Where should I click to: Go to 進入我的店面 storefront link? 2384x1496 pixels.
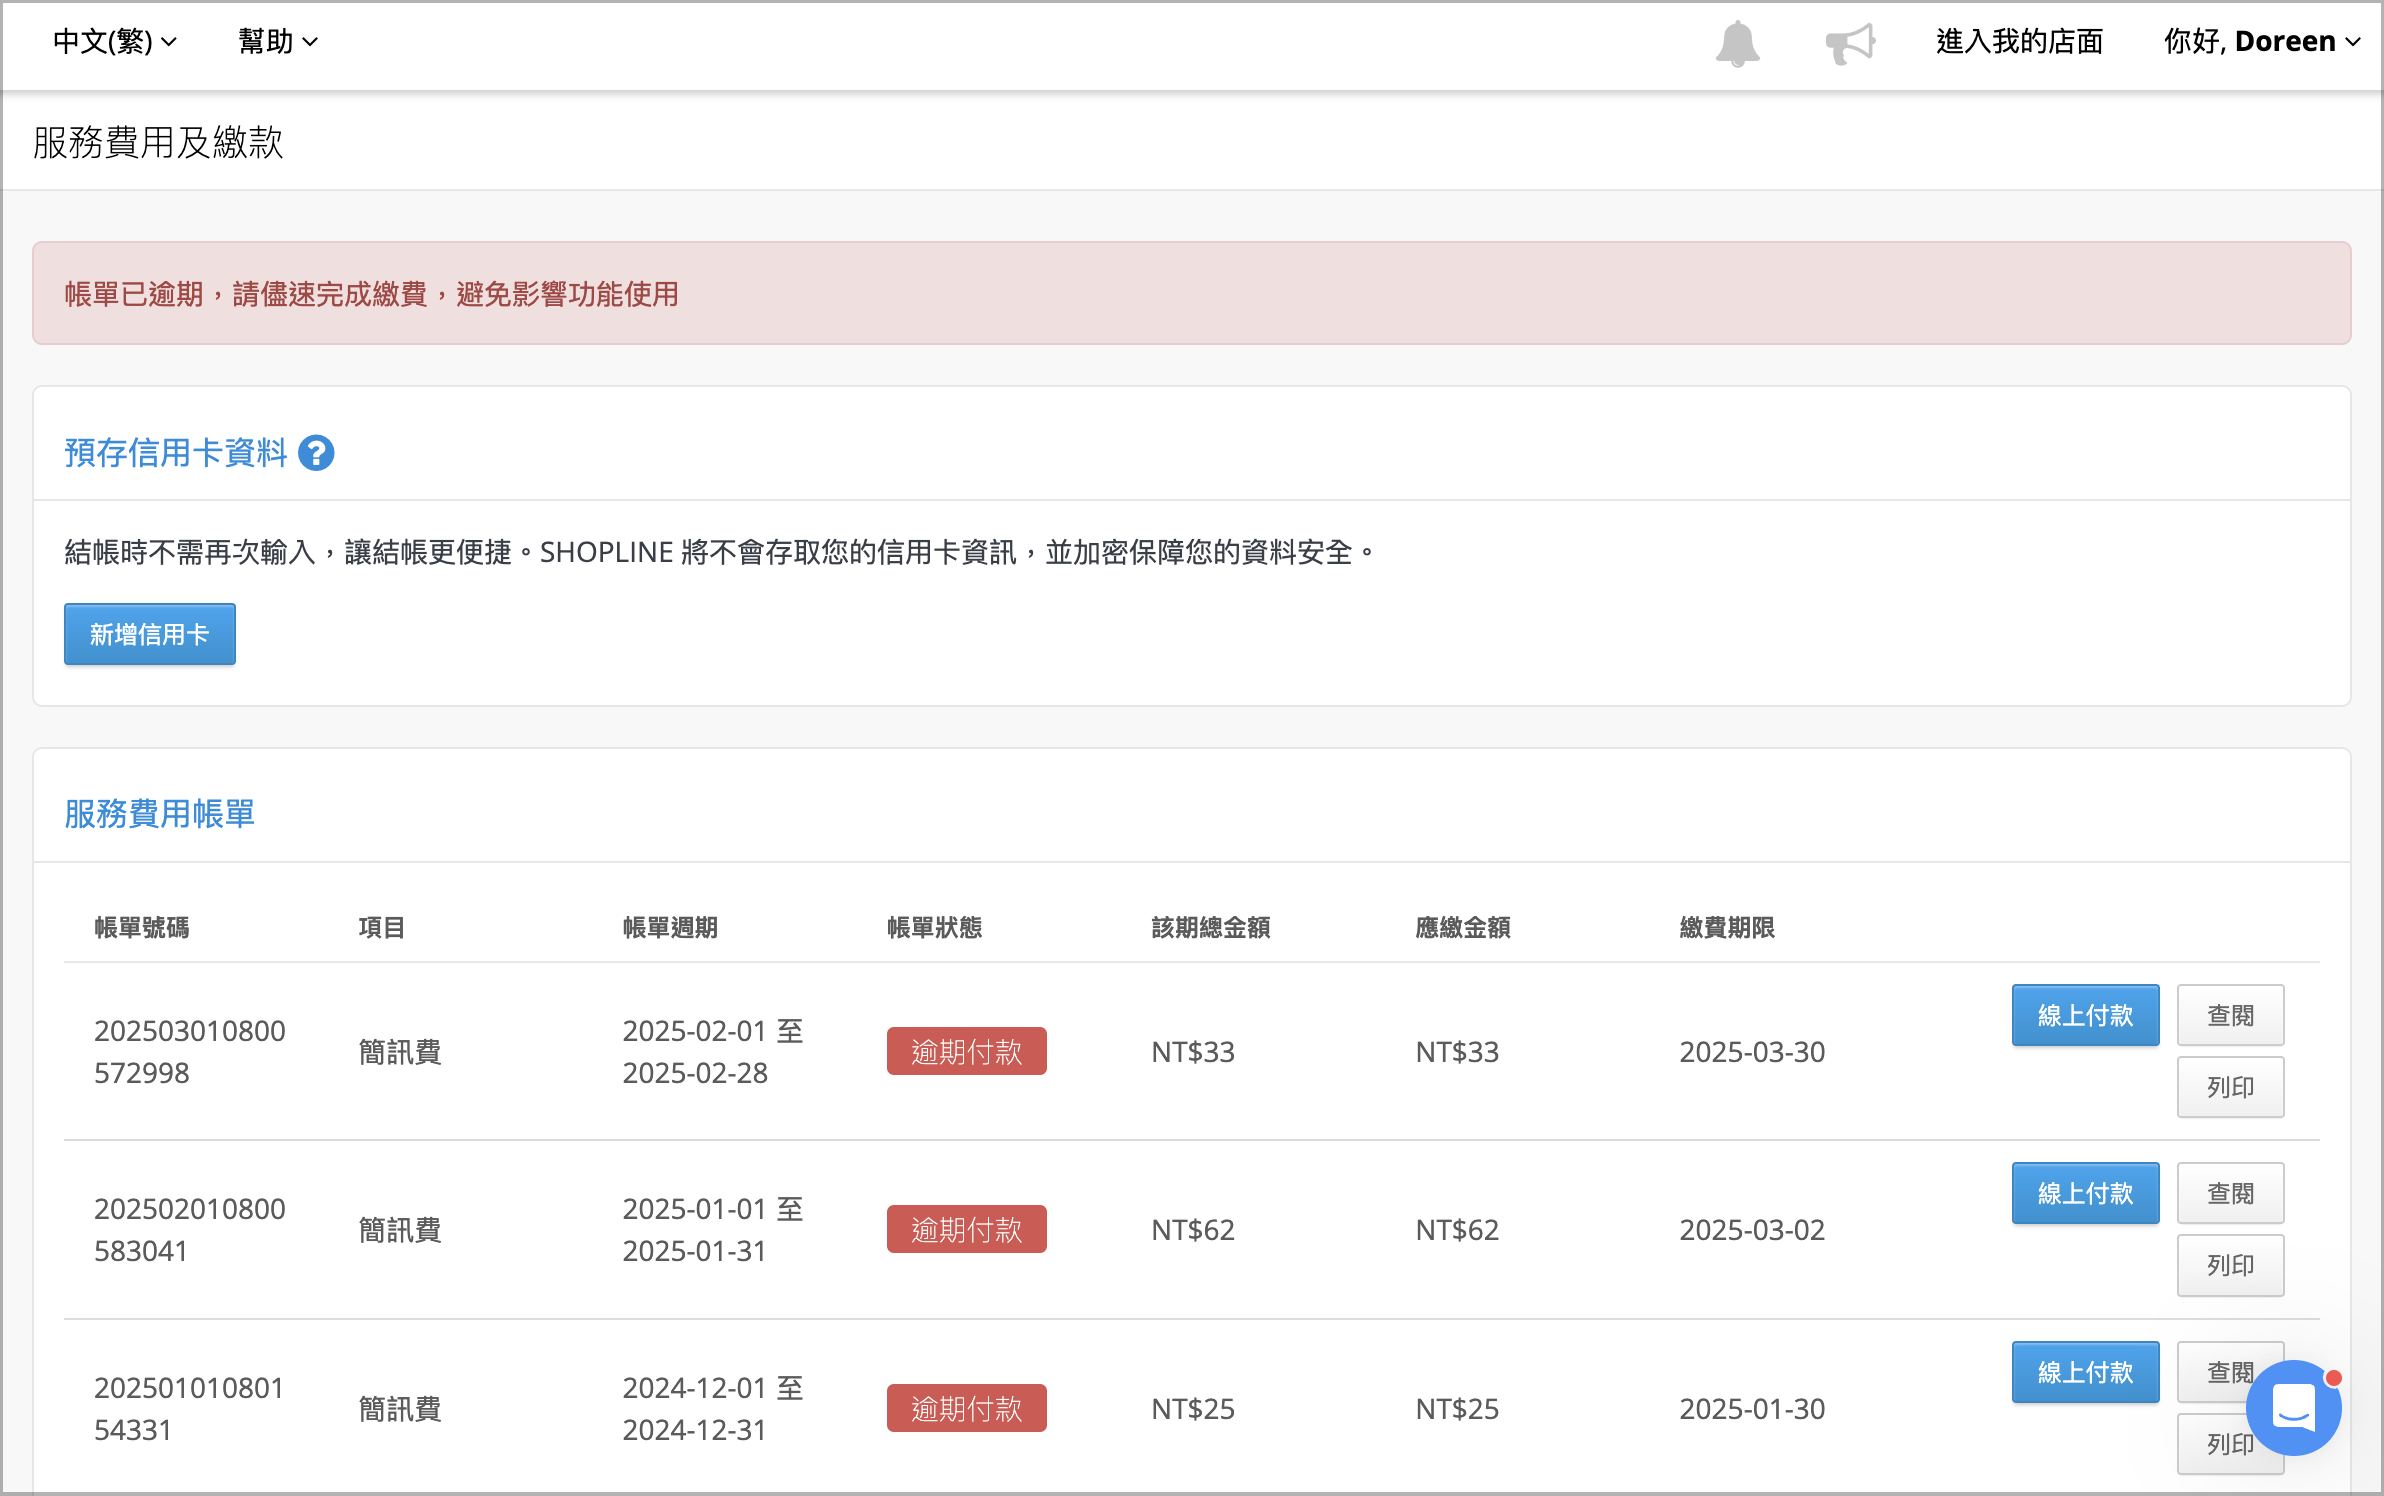coord(2020,42)
